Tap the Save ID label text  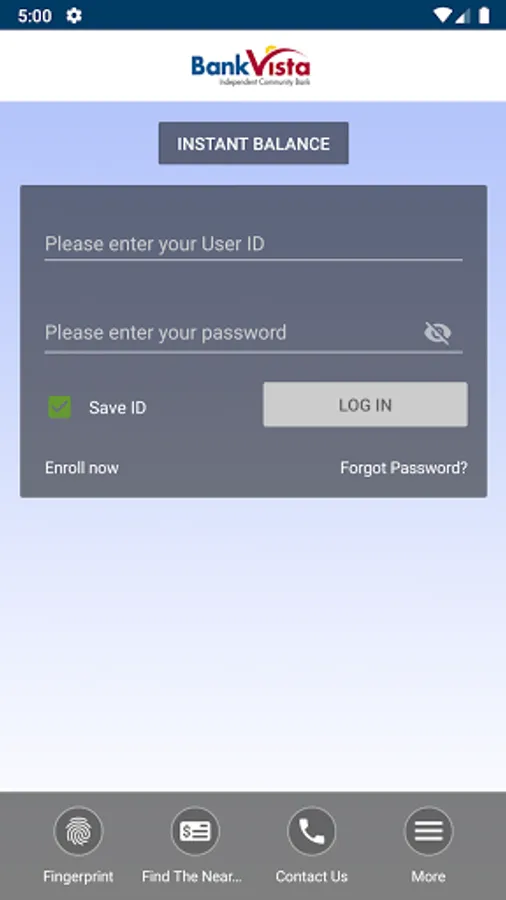click(x=118, y=408)
